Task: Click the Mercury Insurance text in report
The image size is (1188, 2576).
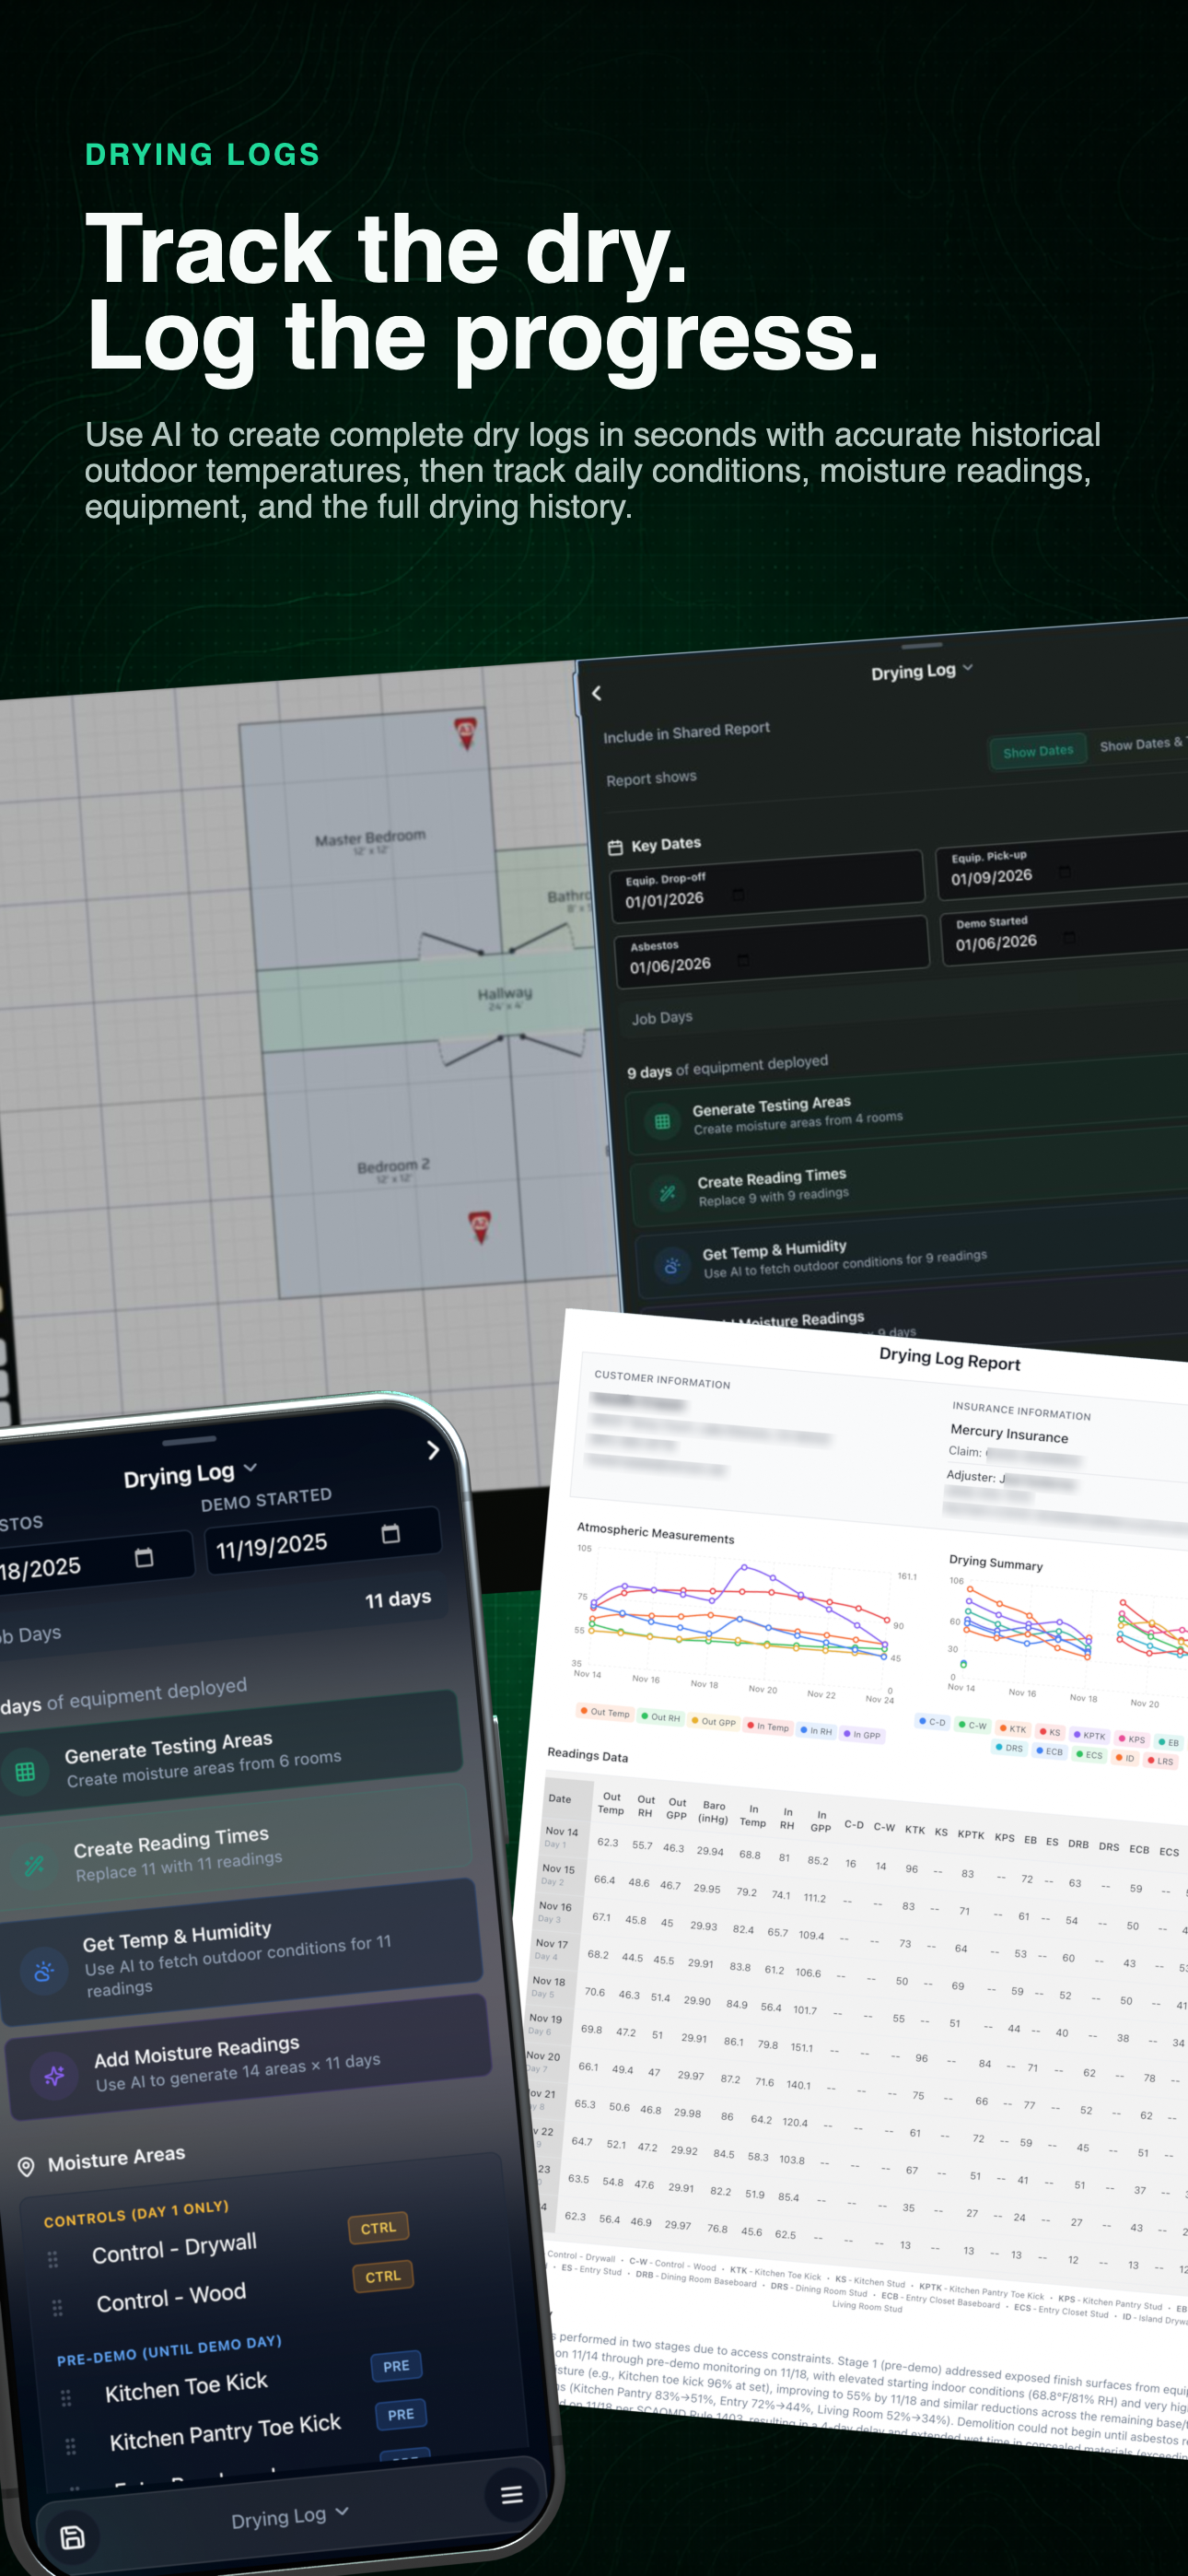Action: pos(1009,1432)
